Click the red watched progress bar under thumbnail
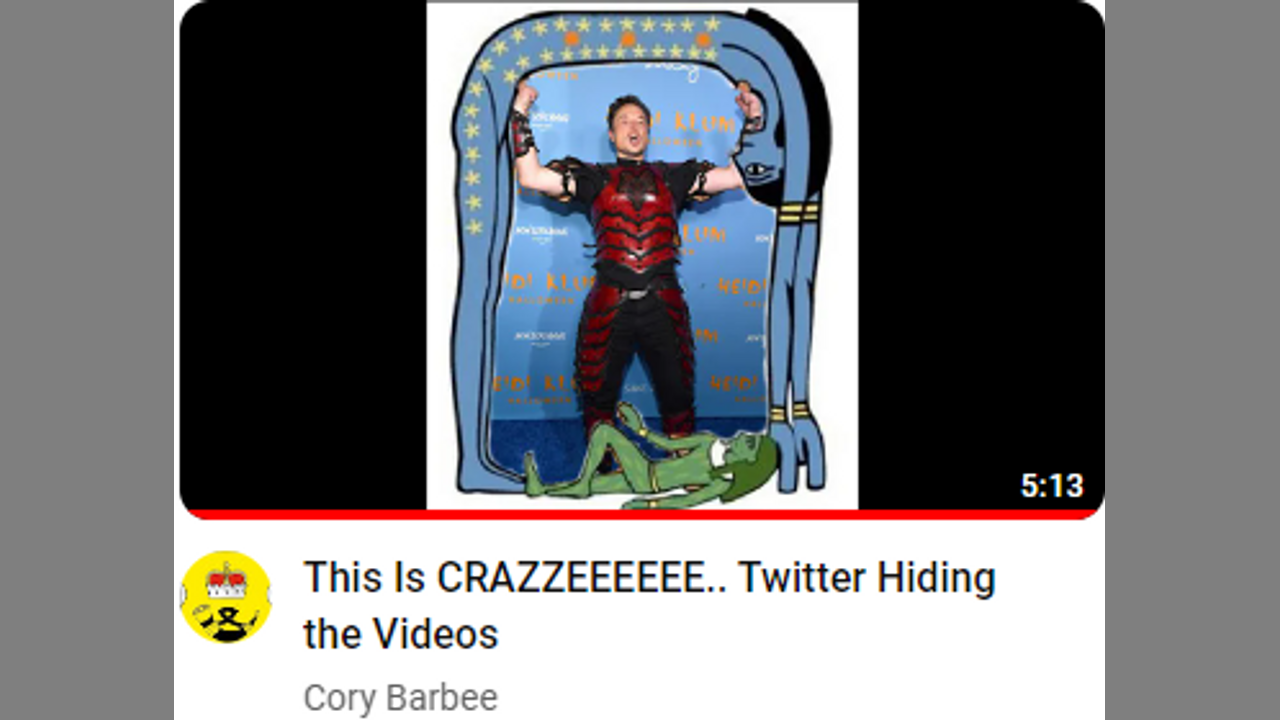This screenshot has height=720, width=1280. point(642,514)
